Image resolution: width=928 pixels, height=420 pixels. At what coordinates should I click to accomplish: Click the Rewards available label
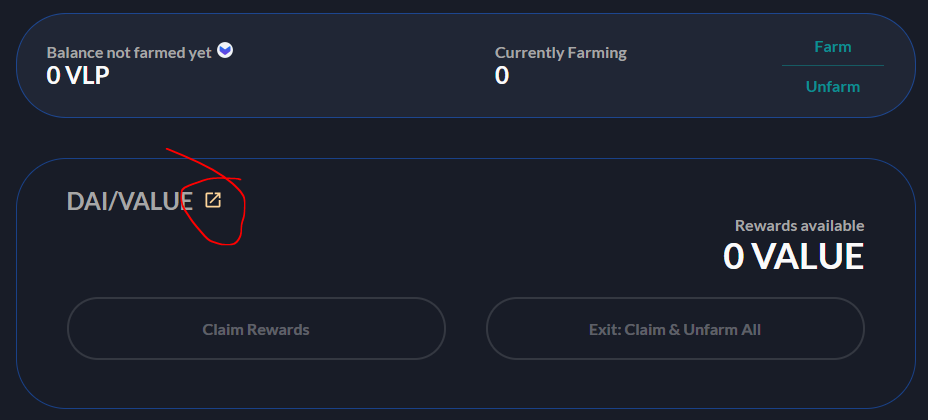coord(800,225)
